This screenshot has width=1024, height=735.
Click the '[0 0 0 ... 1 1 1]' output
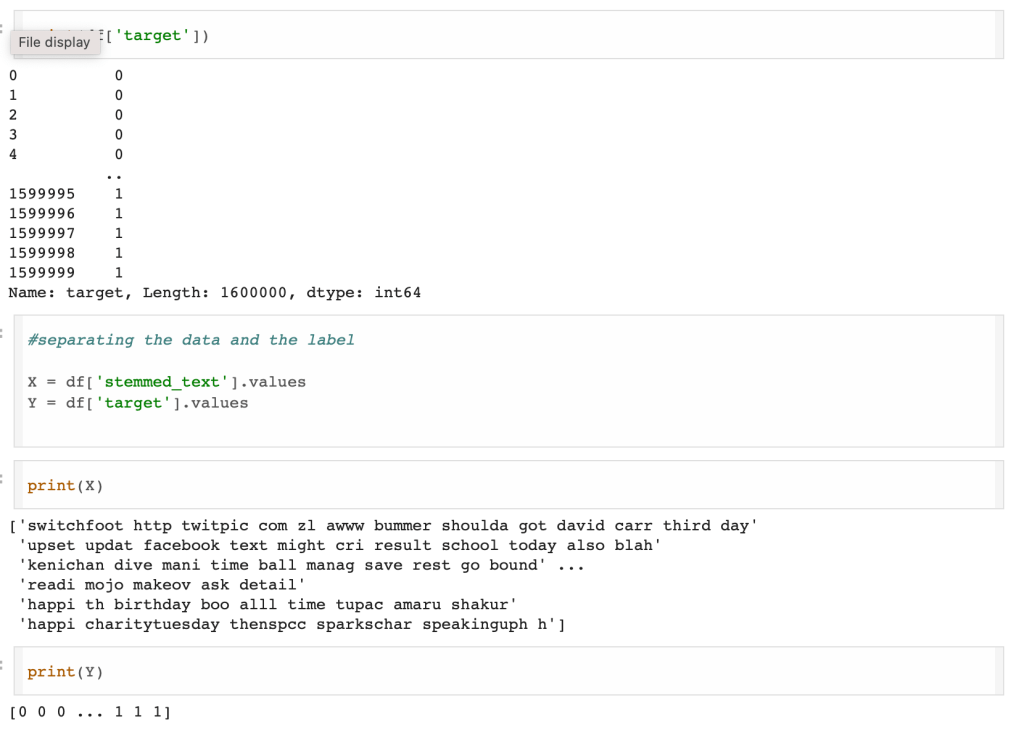(90, 712)
